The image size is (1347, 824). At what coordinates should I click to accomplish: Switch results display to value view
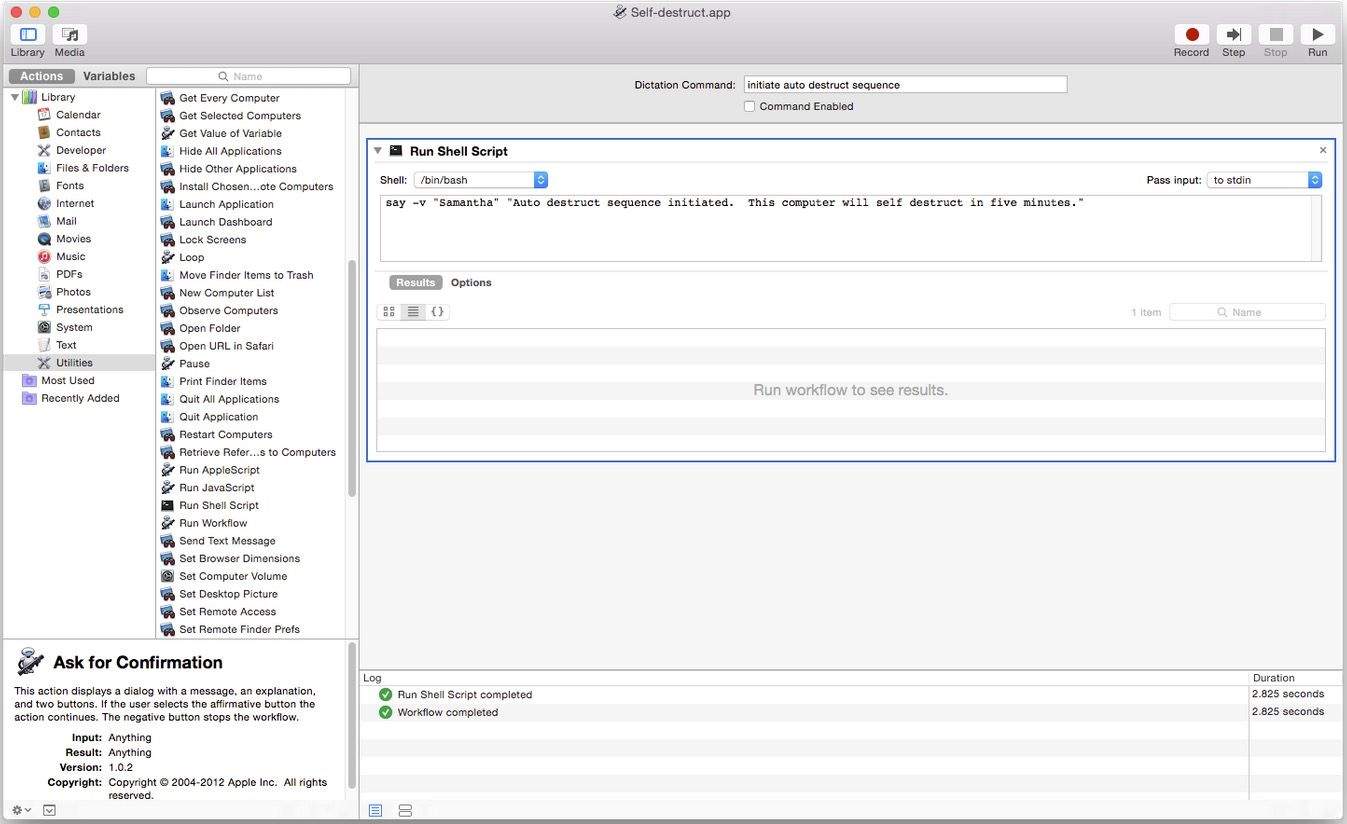point(436,311)
